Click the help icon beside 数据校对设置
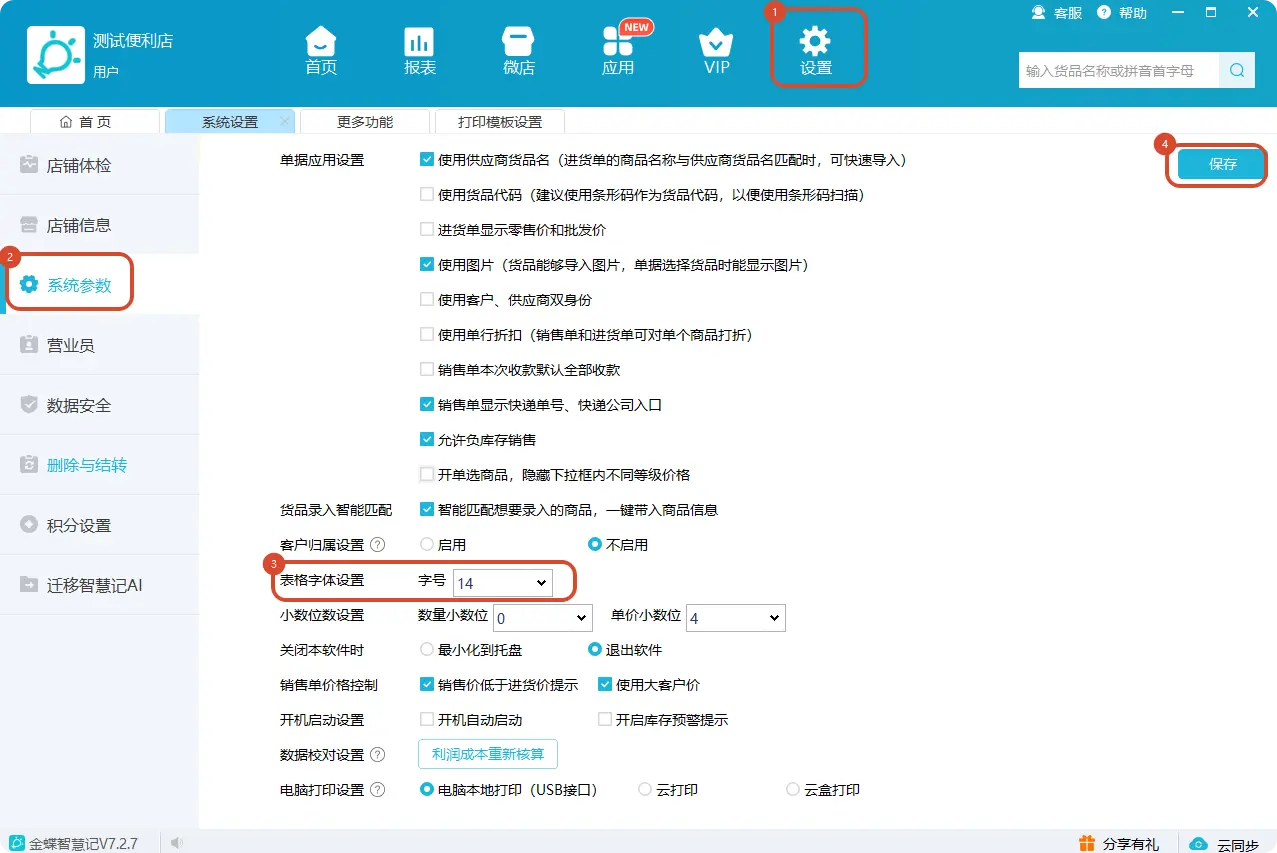The height and width of the screenshot is (853, 1277). 378,755
